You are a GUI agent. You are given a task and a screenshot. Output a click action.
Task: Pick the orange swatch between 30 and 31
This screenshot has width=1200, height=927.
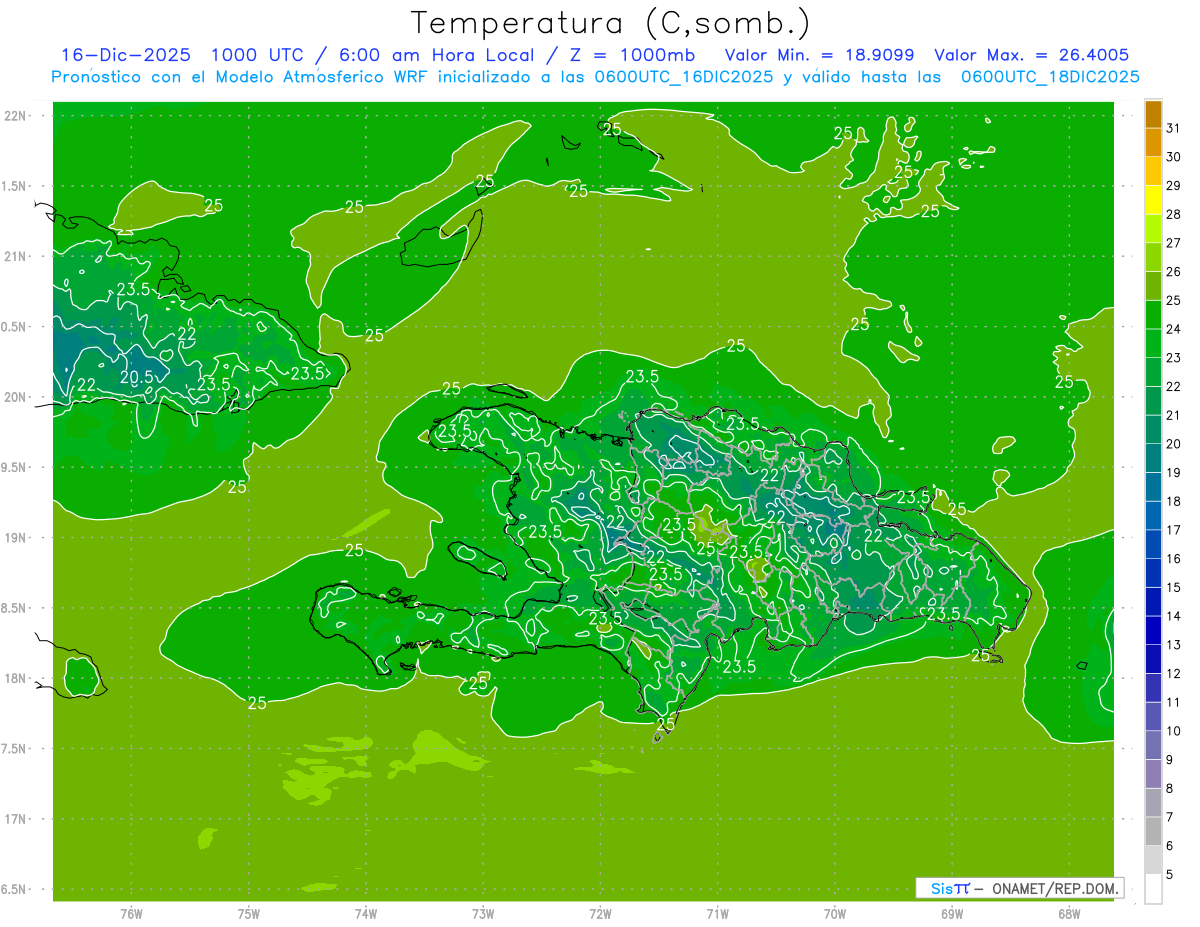click(1153, 143)
